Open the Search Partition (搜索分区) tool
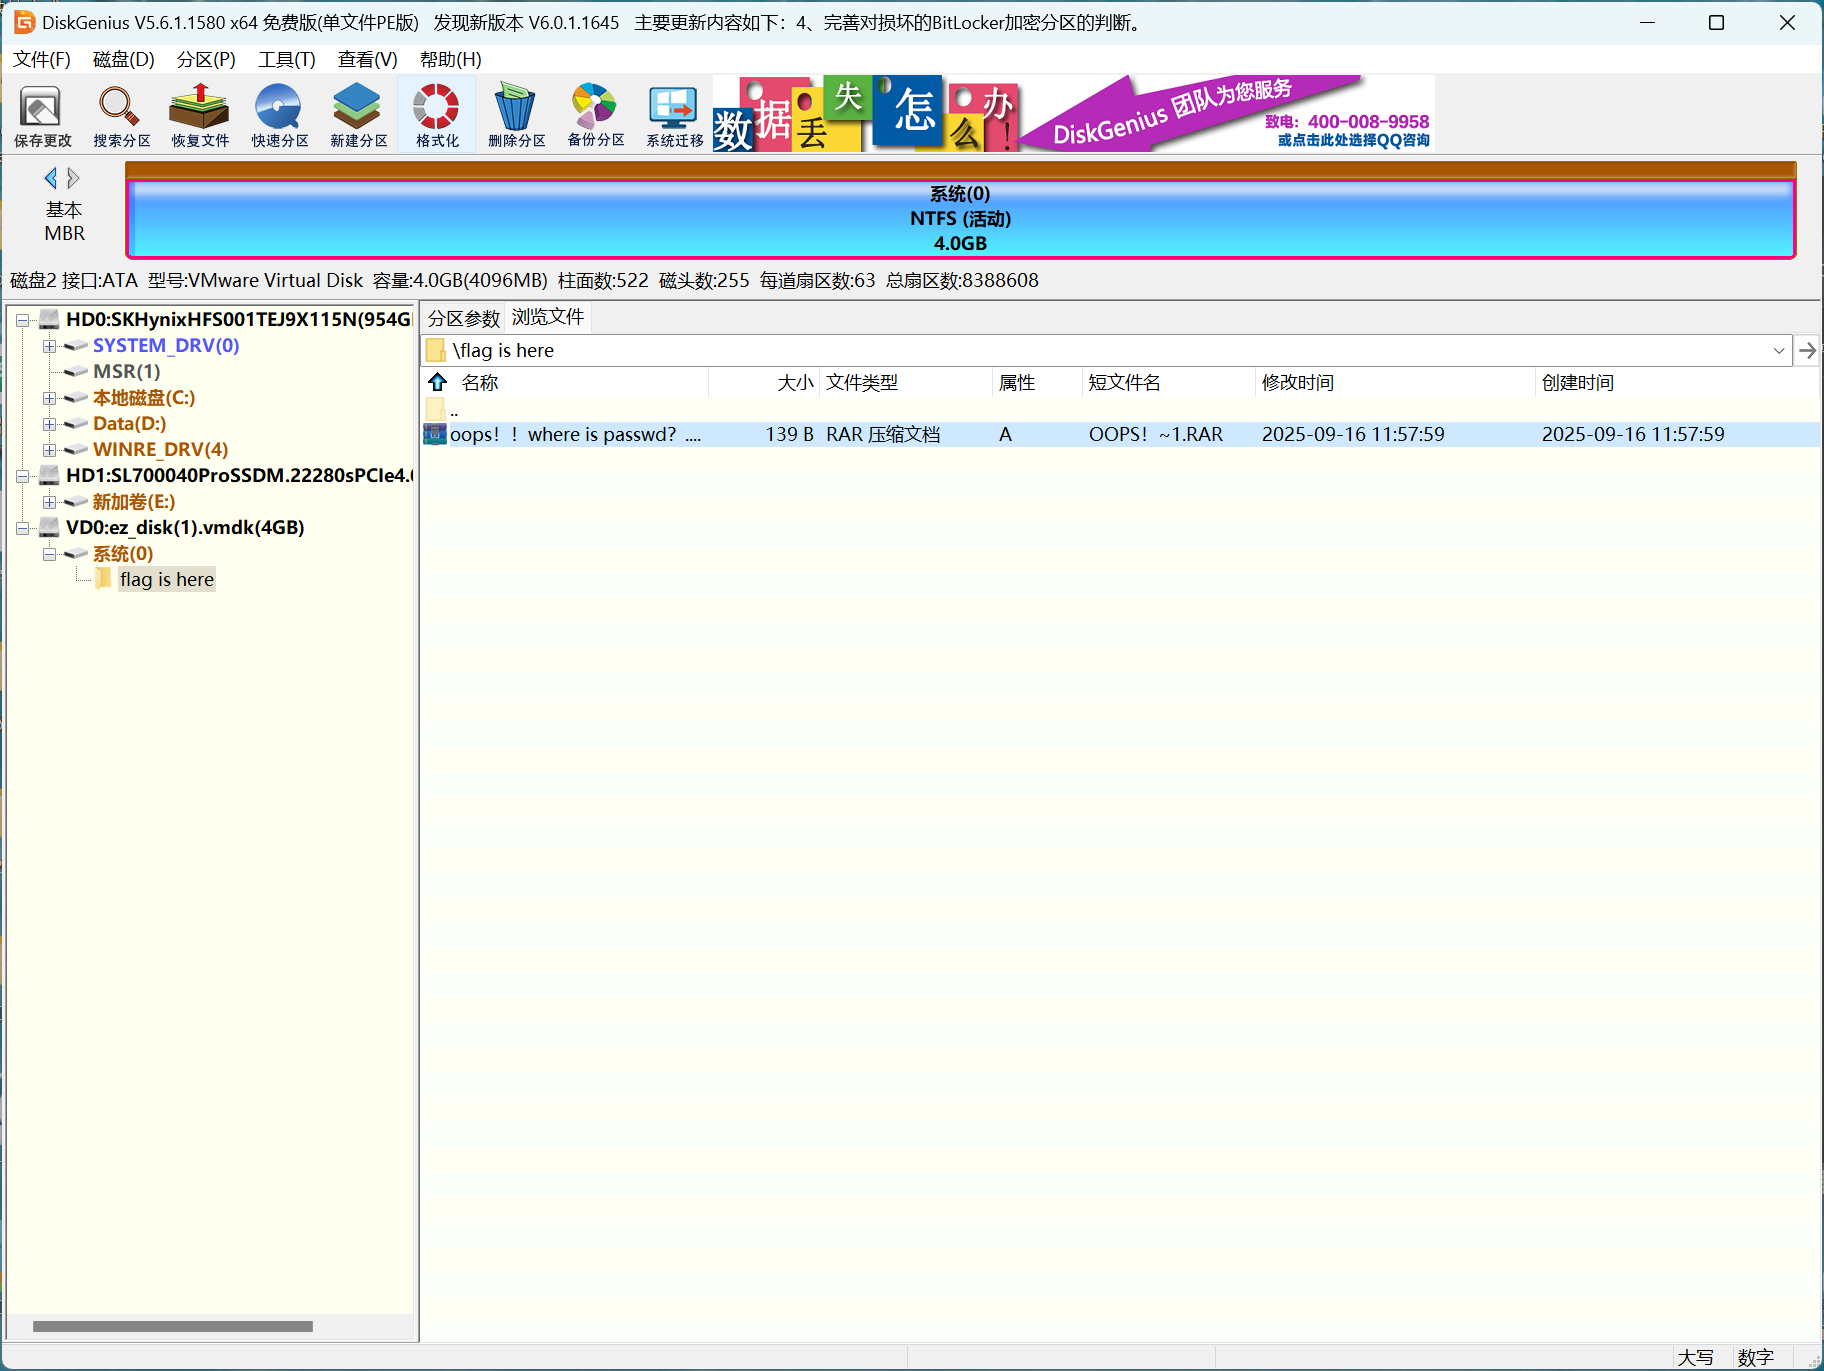The image size is (1824, 1371). pos(121,115)
